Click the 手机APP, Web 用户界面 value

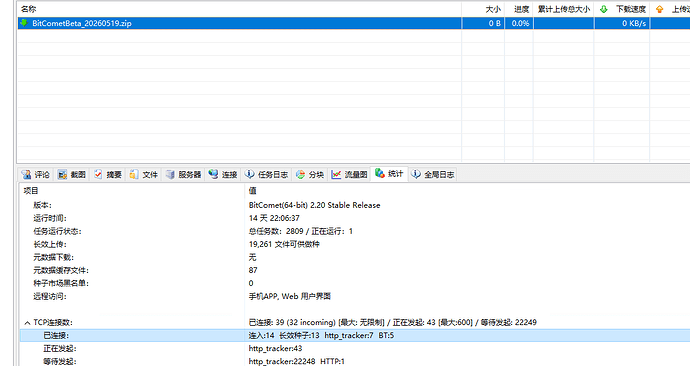coord(290,296)
